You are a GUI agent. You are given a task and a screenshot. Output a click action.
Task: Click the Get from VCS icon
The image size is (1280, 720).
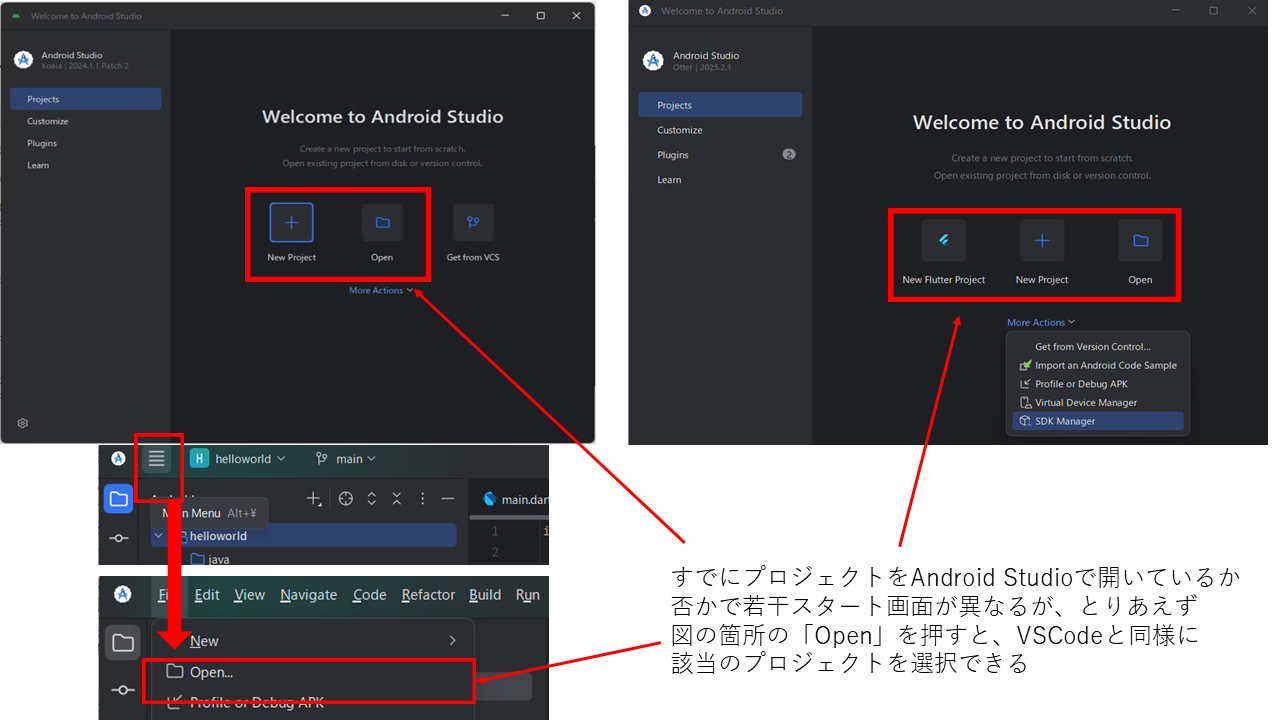(473, 222)
